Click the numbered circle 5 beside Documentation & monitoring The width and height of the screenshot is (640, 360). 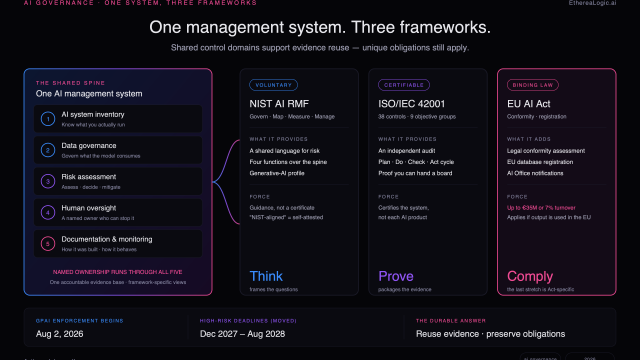(48, 244)
